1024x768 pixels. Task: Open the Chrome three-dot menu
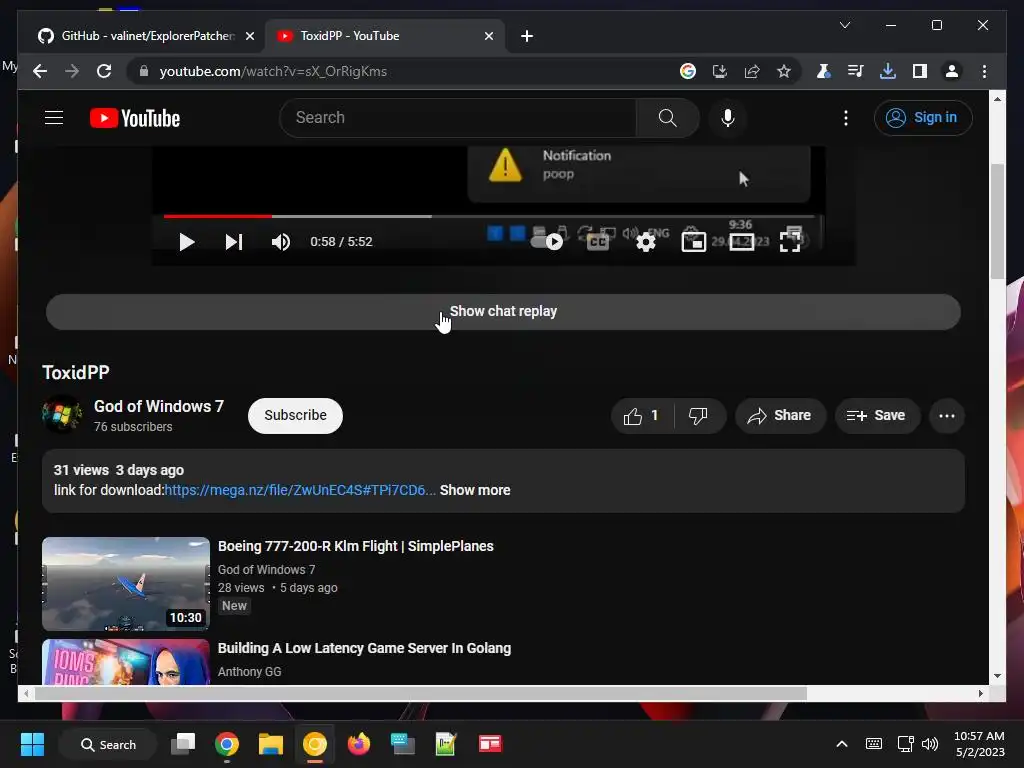984,71
